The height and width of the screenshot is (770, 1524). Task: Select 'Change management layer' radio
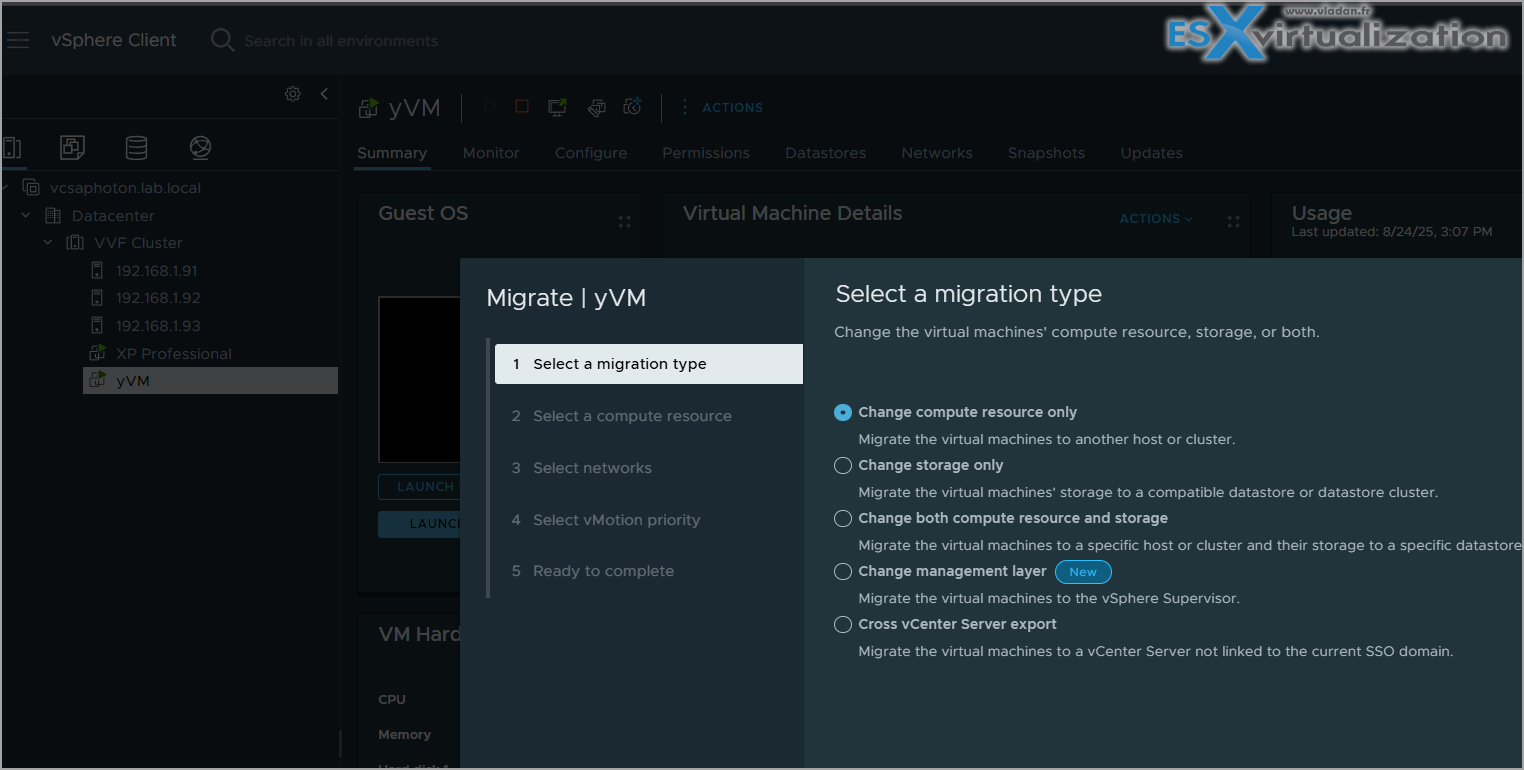coord(843,571)
